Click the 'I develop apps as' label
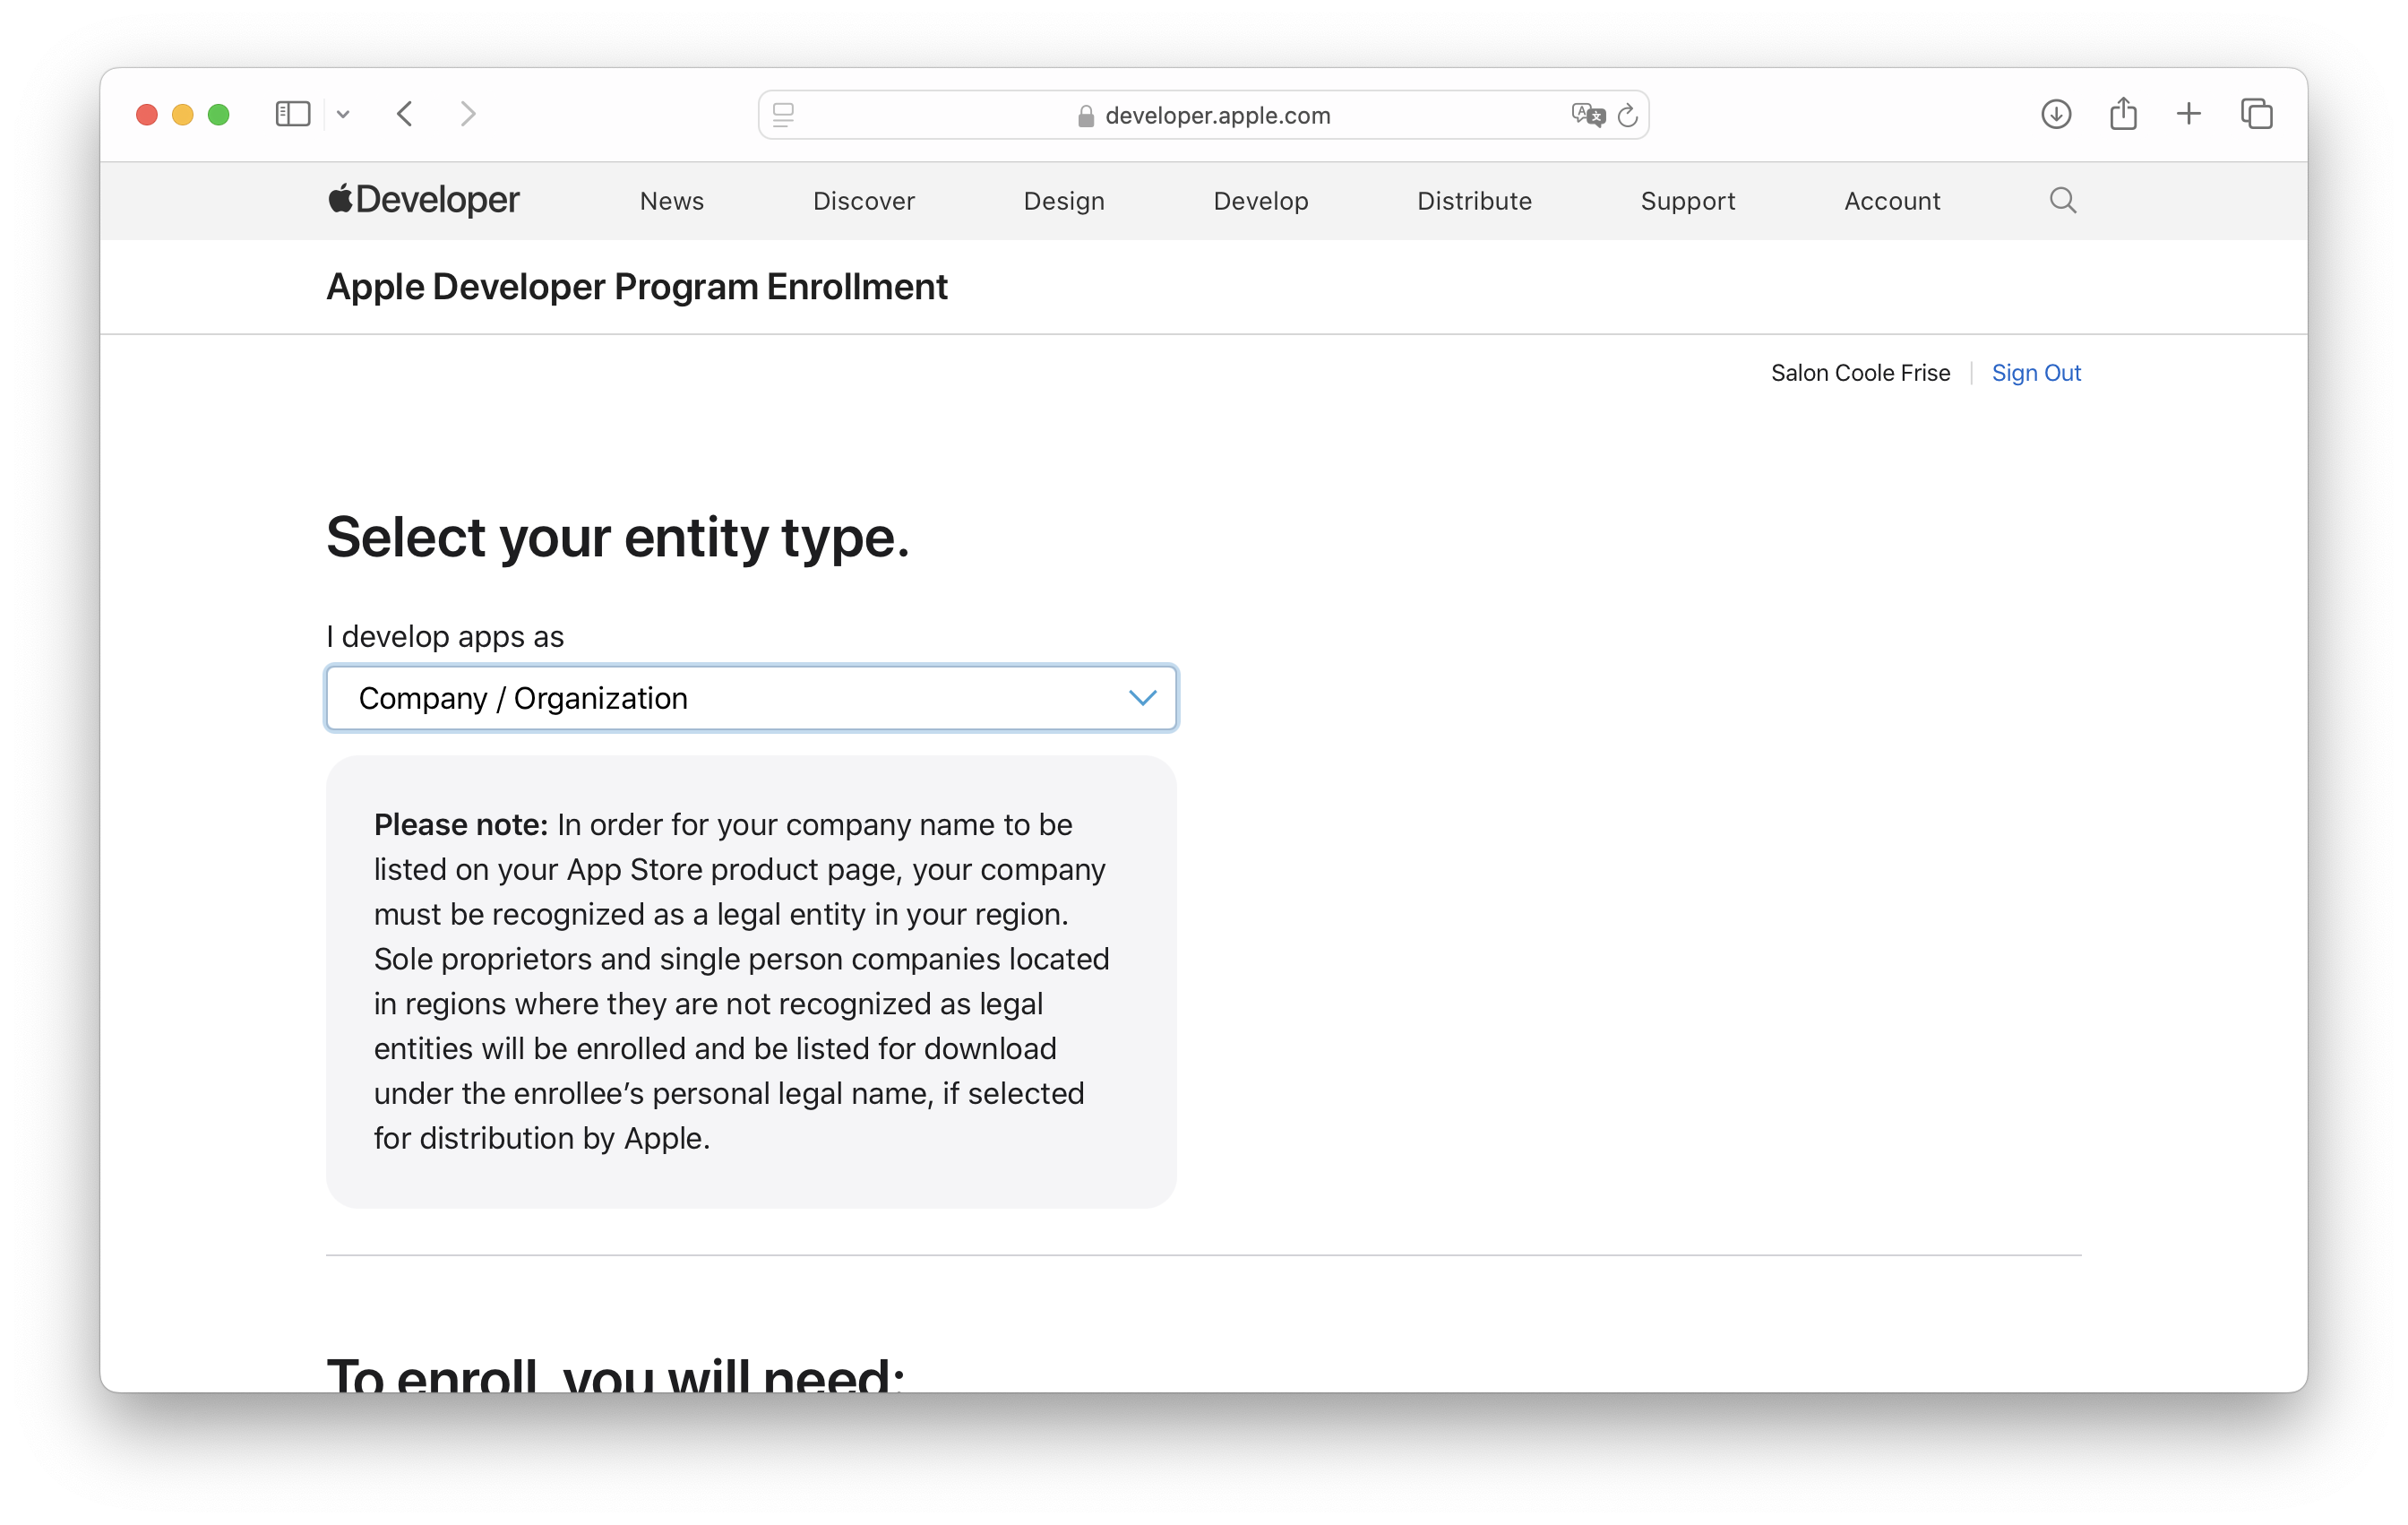The image size is (2408, 1525). click(x=445, y=636)
